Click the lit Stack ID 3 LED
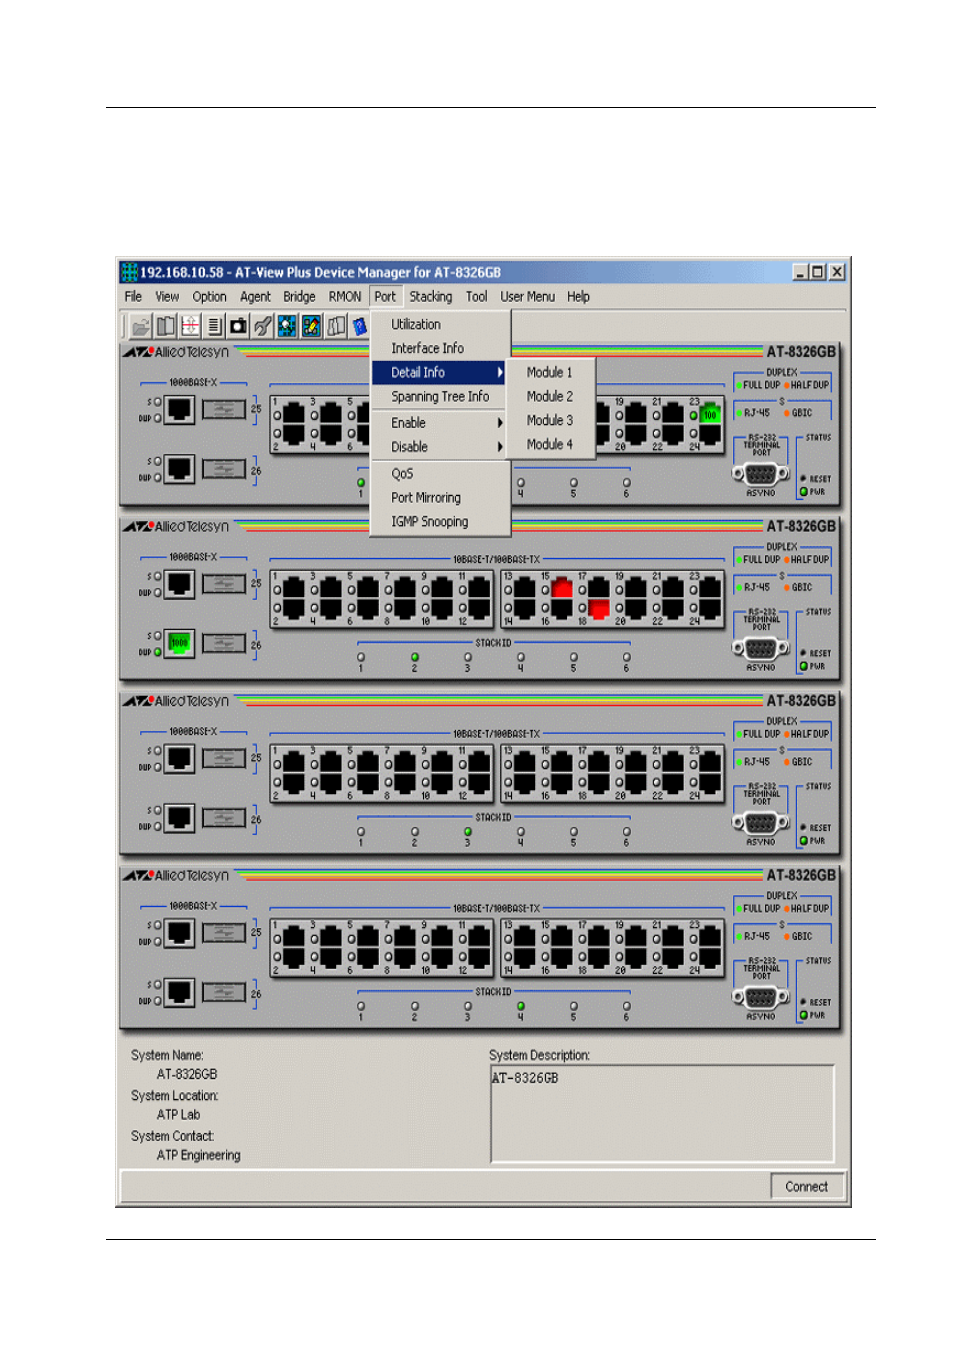The height and width of the screenshot is (1350, 954). tap(467, 832)
